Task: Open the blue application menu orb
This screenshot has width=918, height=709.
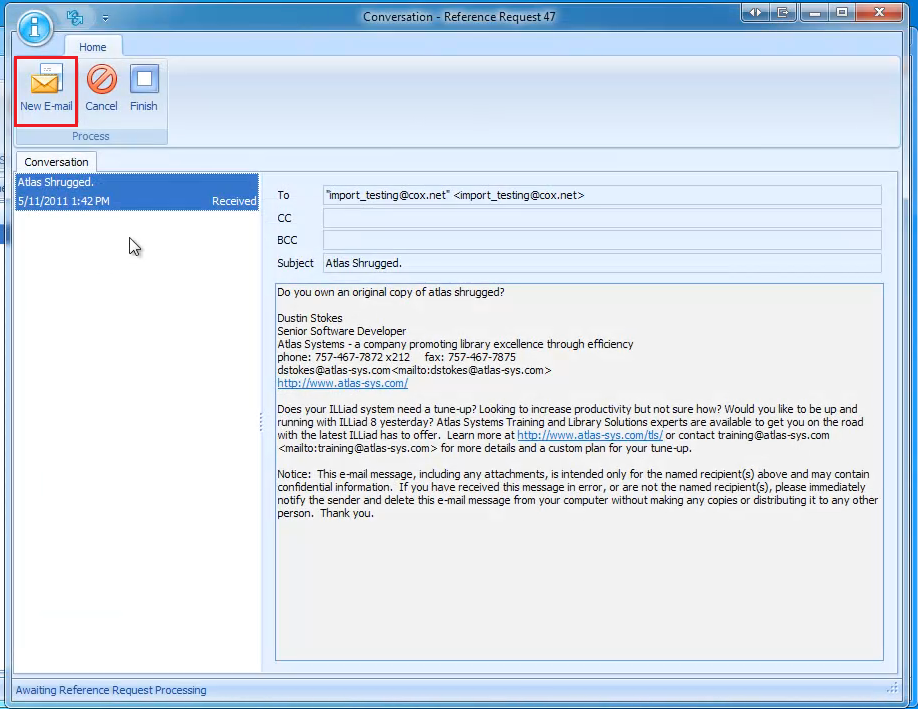Action: click(33, 27)
